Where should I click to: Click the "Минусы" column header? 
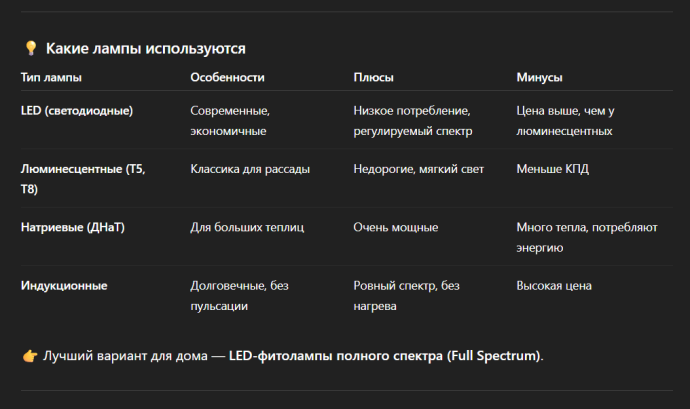(539, 77)
